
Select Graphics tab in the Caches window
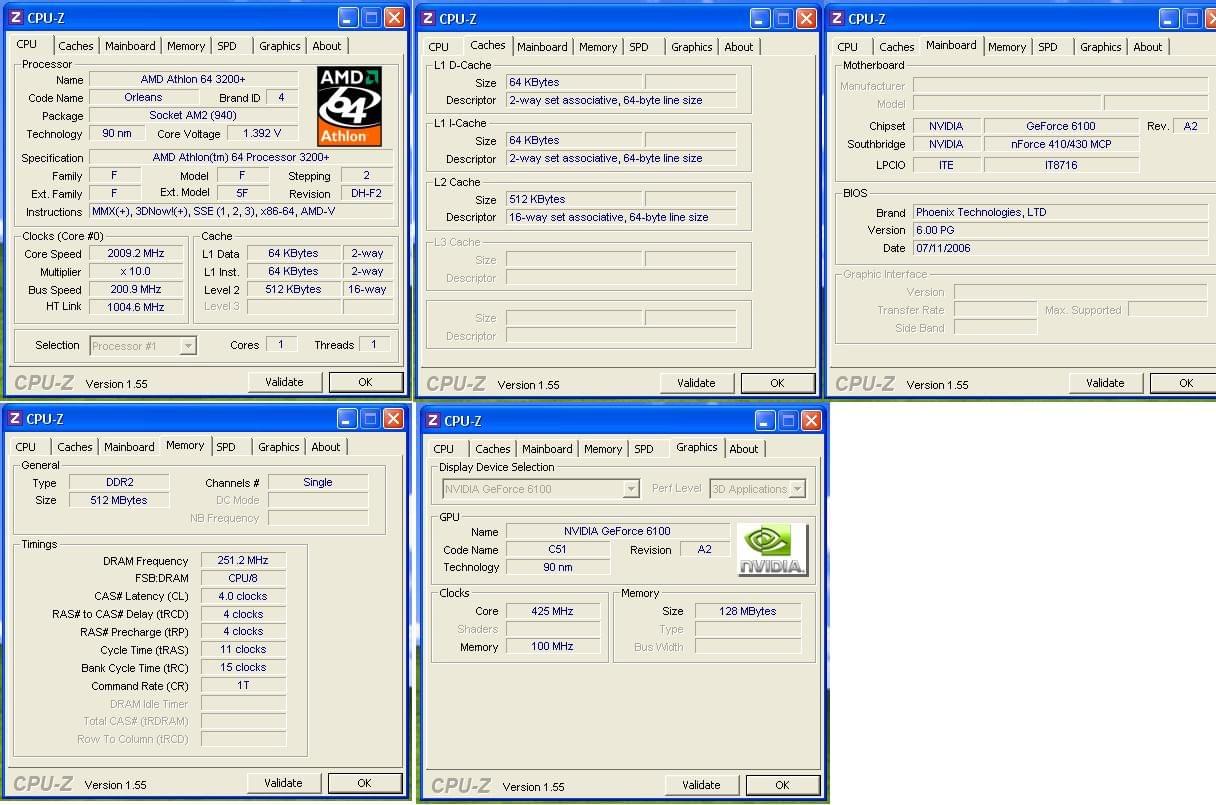pyautogui.click(x=692, y=47)
